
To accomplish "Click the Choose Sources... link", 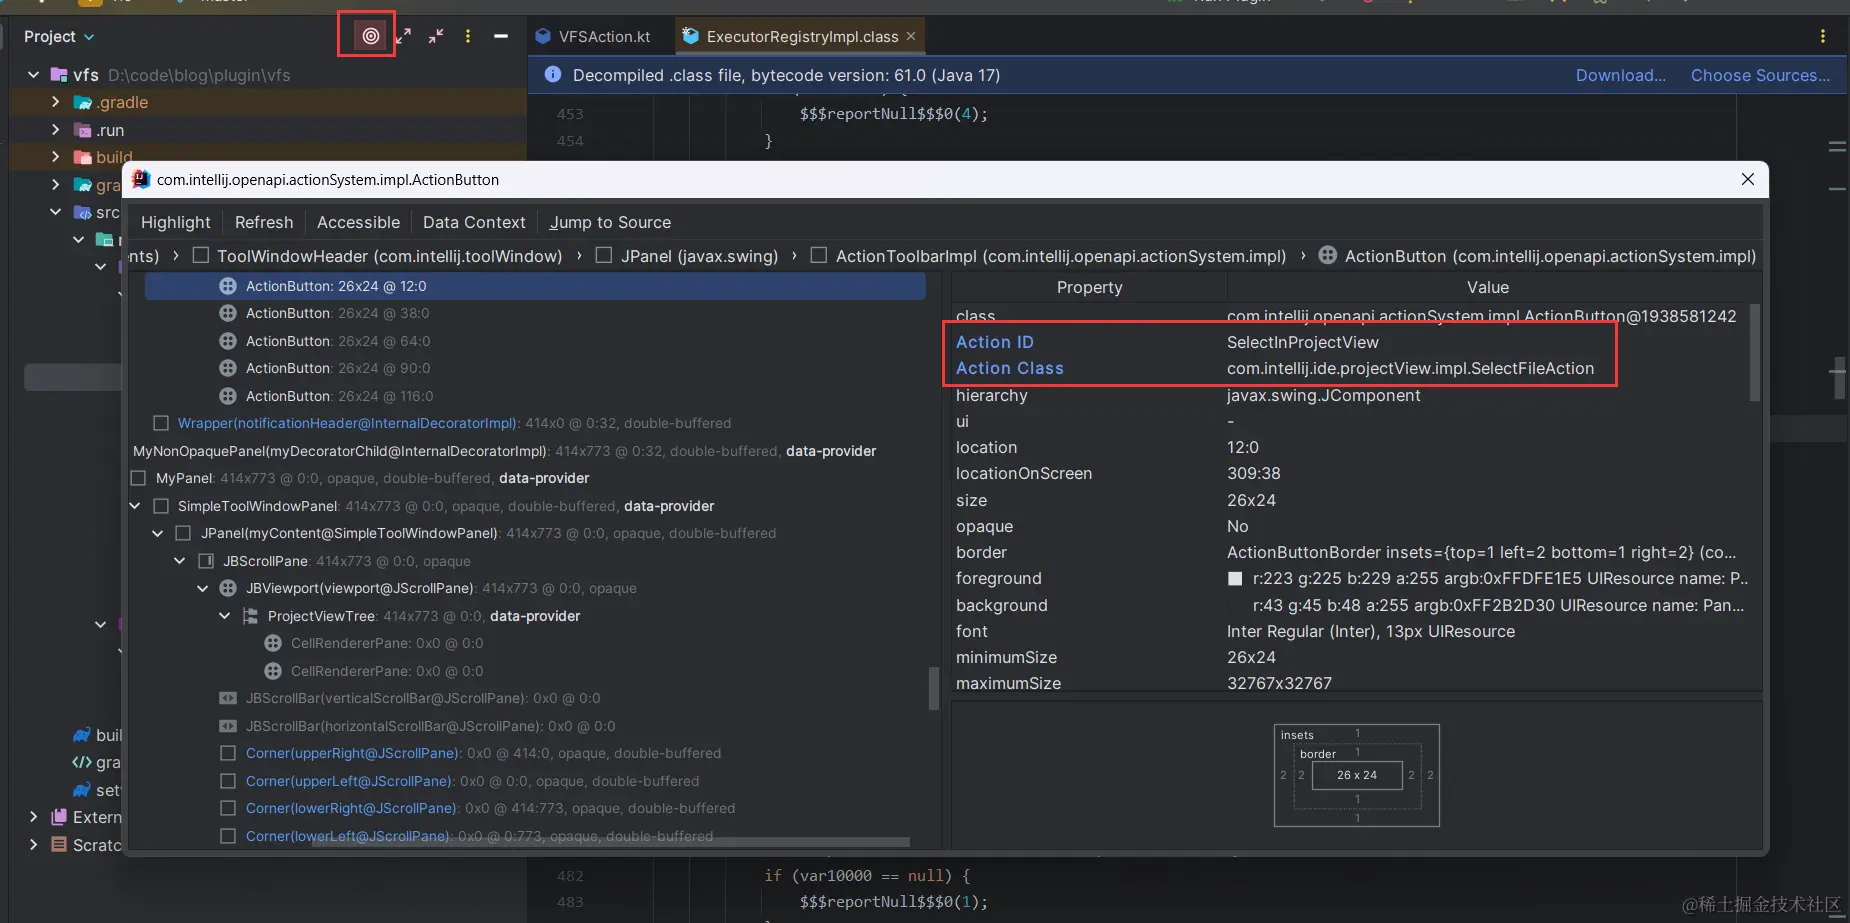I will pos(1760,75).
